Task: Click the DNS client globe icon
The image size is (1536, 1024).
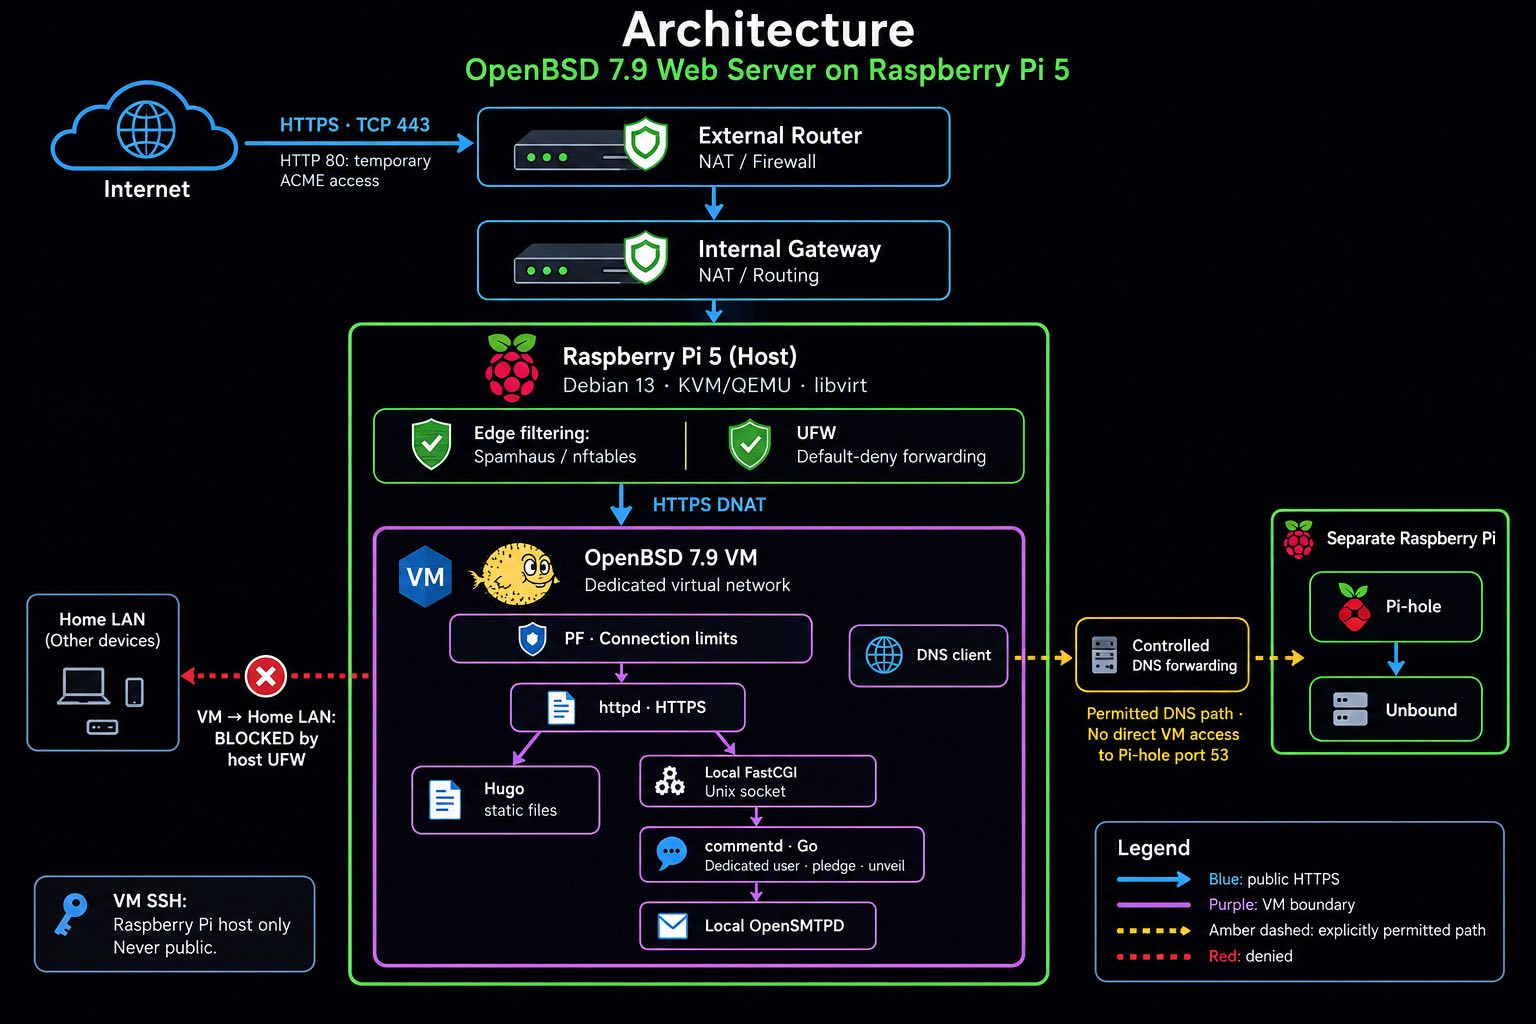Action: tap(884, 655)
